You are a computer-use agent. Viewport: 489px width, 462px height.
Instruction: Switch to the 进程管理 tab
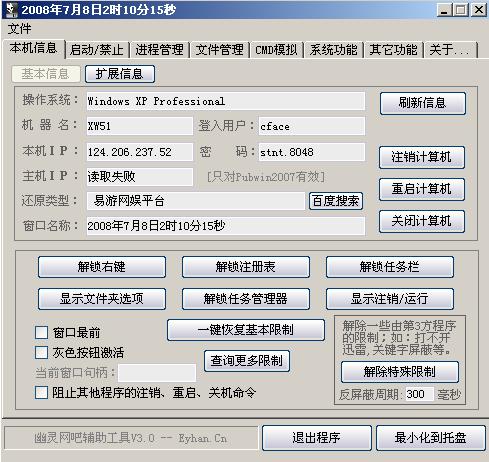159,50
